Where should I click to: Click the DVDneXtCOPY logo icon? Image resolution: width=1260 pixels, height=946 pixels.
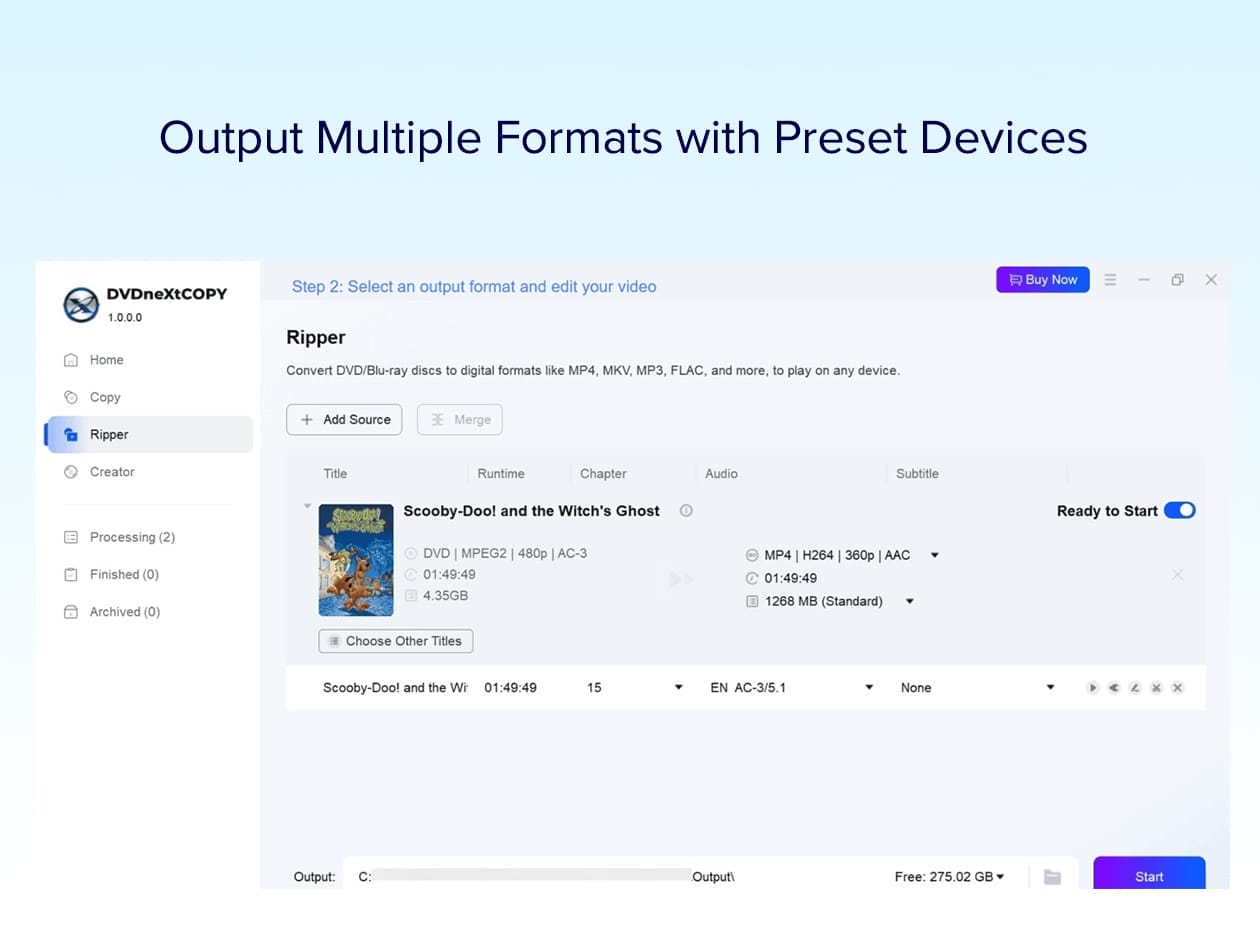[x=81, y=304]
